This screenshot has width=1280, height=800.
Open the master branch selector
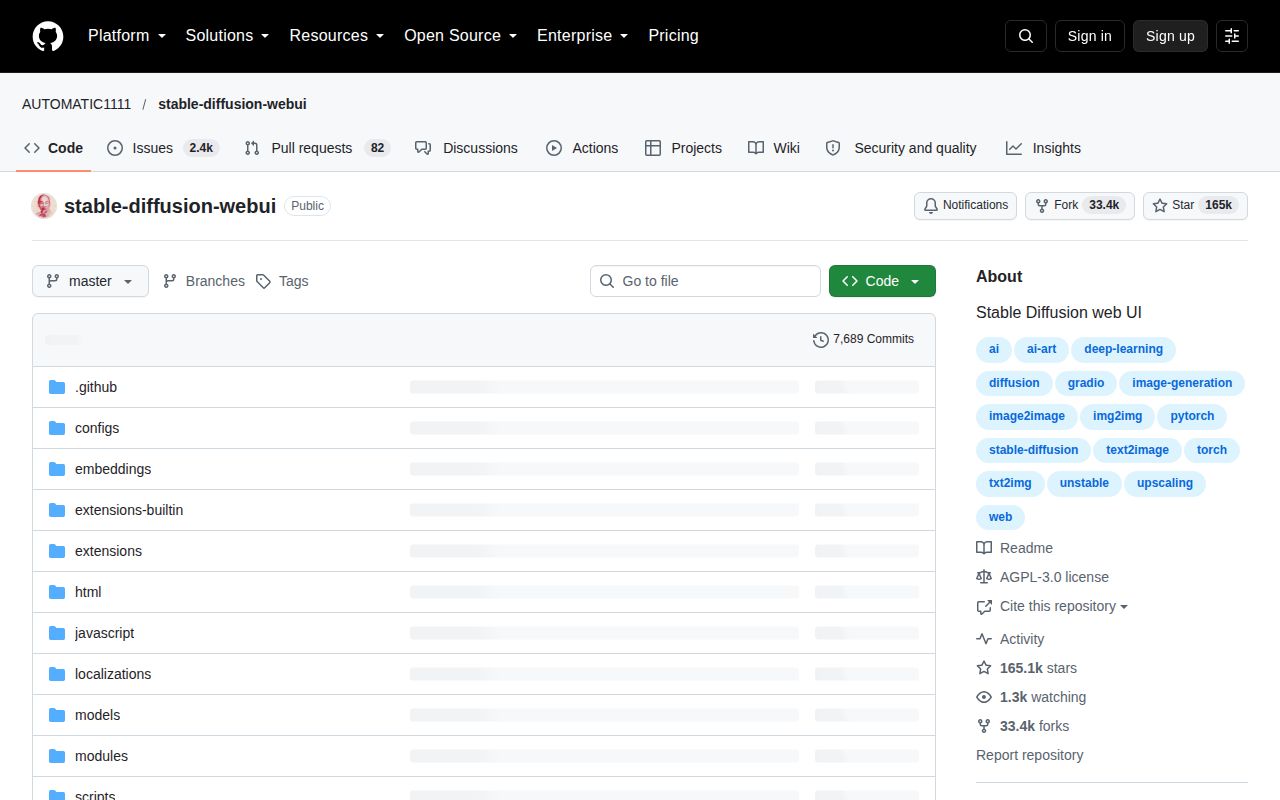tap(90, 281)
